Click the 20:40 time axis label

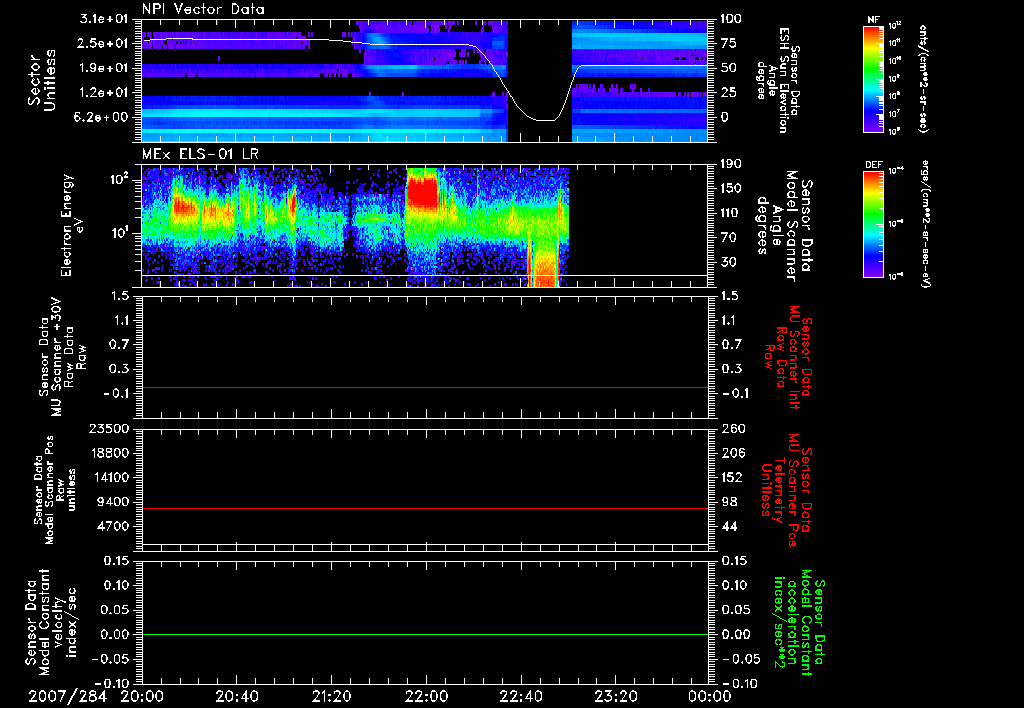236,696
